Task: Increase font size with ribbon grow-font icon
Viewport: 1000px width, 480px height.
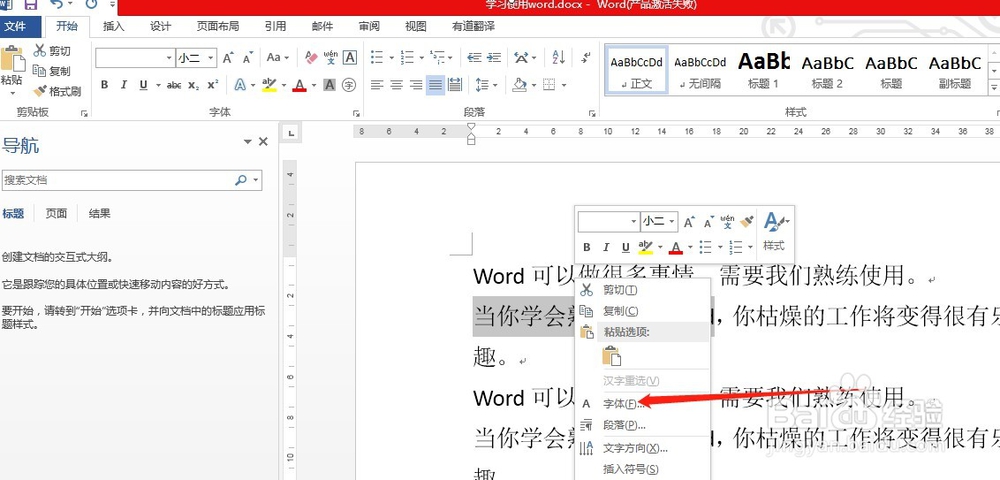Action: 228,58
